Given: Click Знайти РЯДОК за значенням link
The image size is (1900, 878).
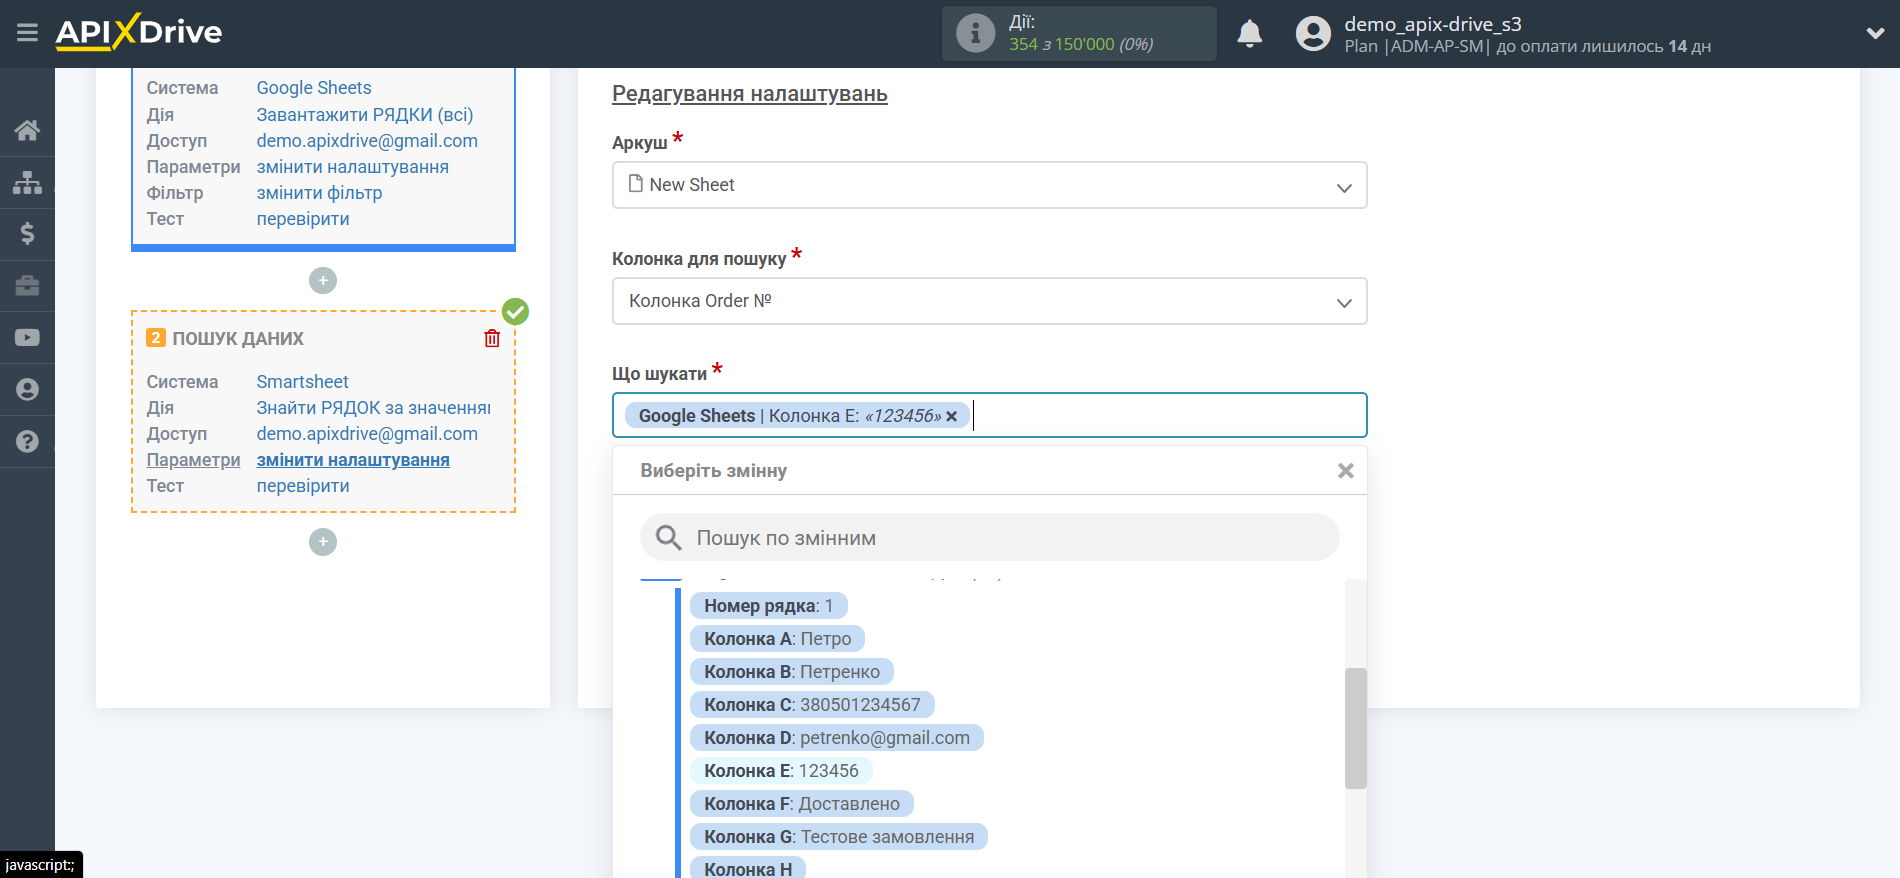Looking at the screenshot, I should click(x=374, y=408).
